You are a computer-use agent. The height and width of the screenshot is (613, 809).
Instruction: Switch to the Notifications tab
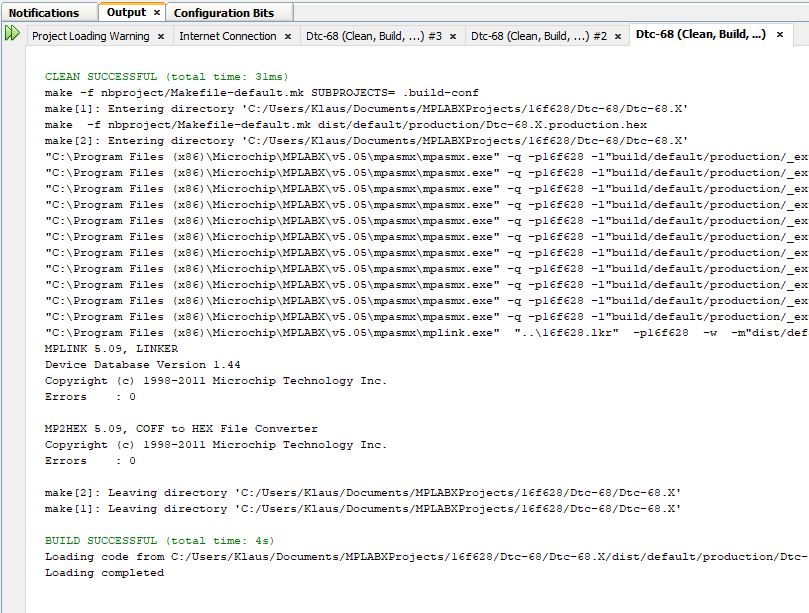44,13
